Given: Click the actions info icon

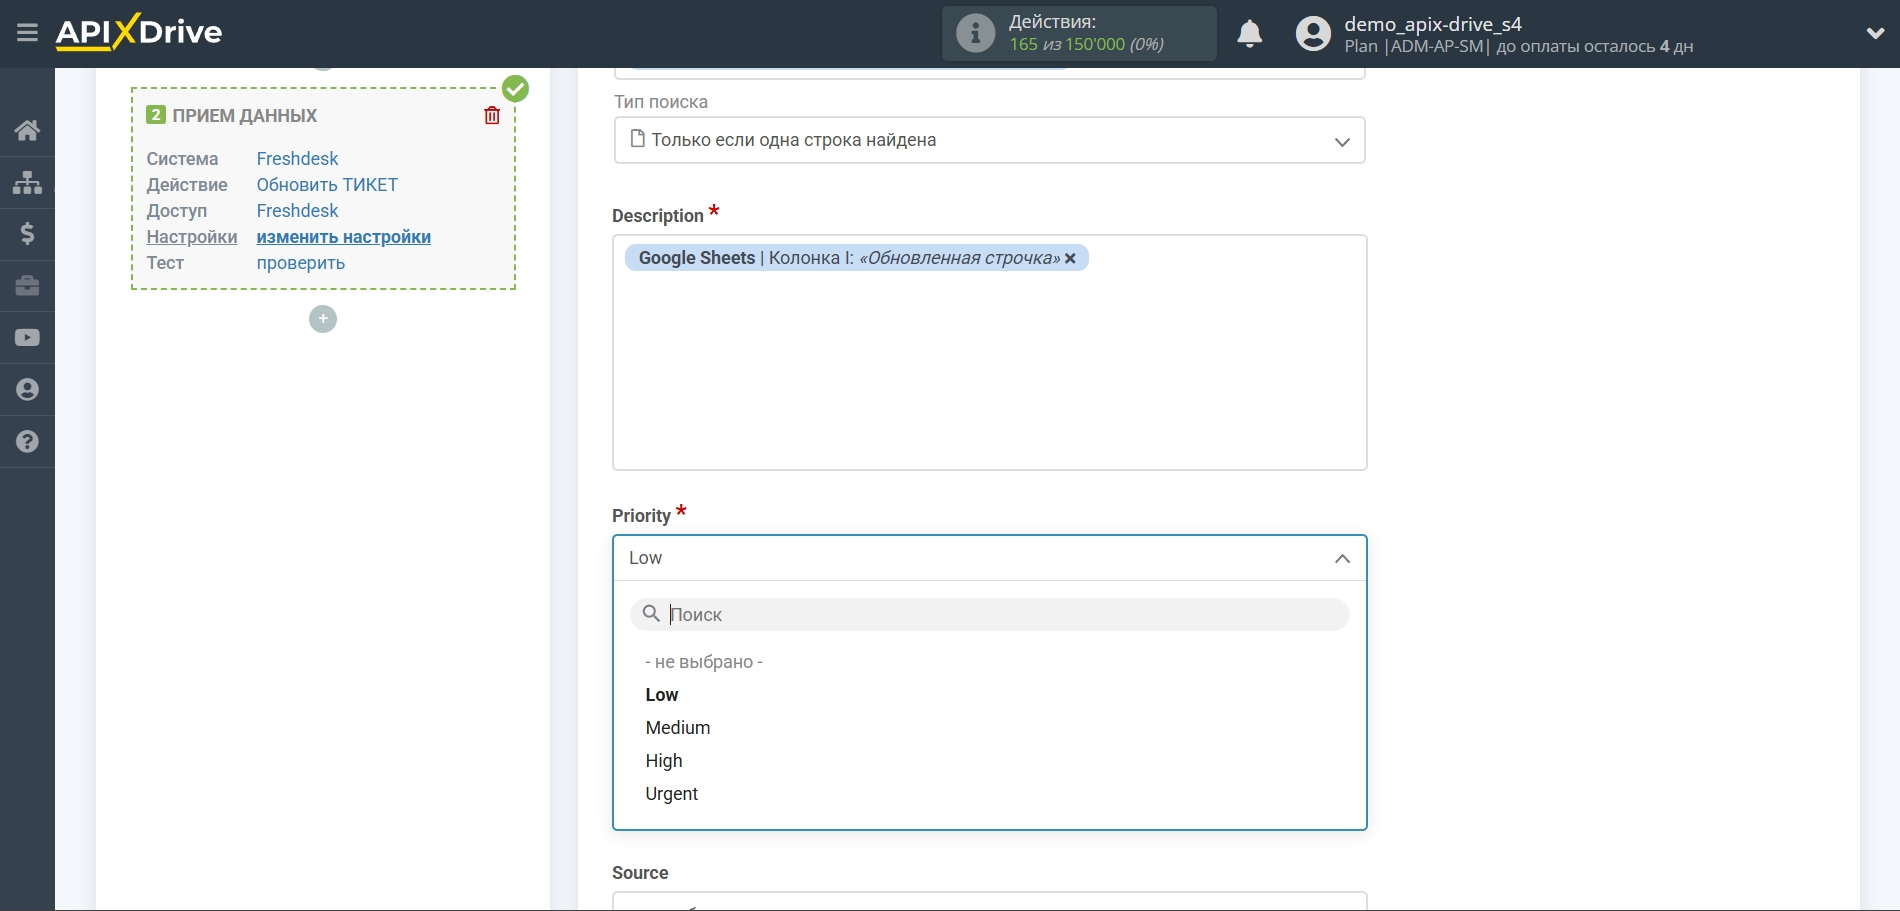Looking at the screenshot, I should [975, 33].
